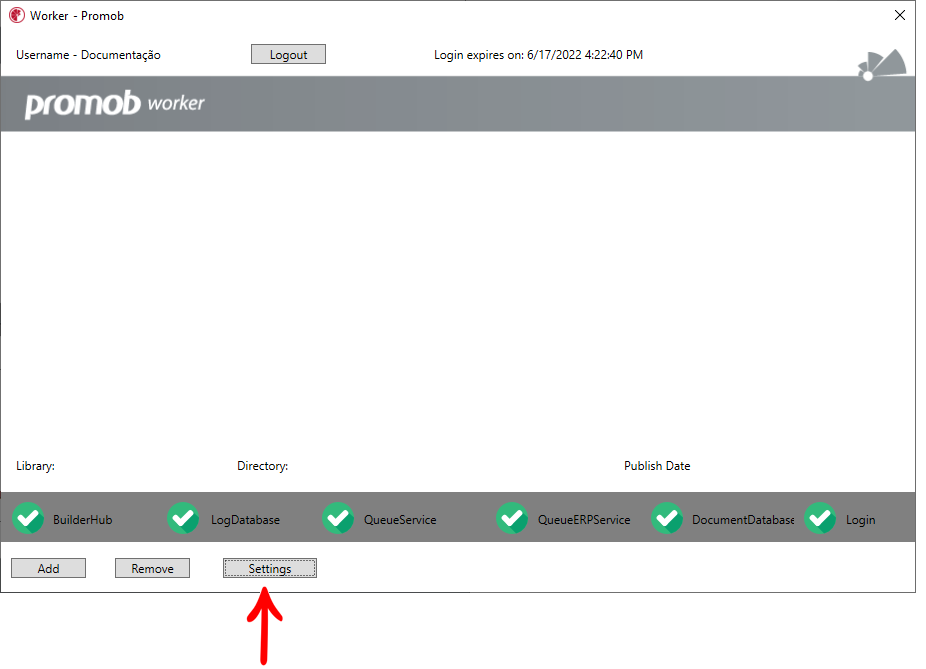Click the Remove button
The image size is (926, 669).
152,568
